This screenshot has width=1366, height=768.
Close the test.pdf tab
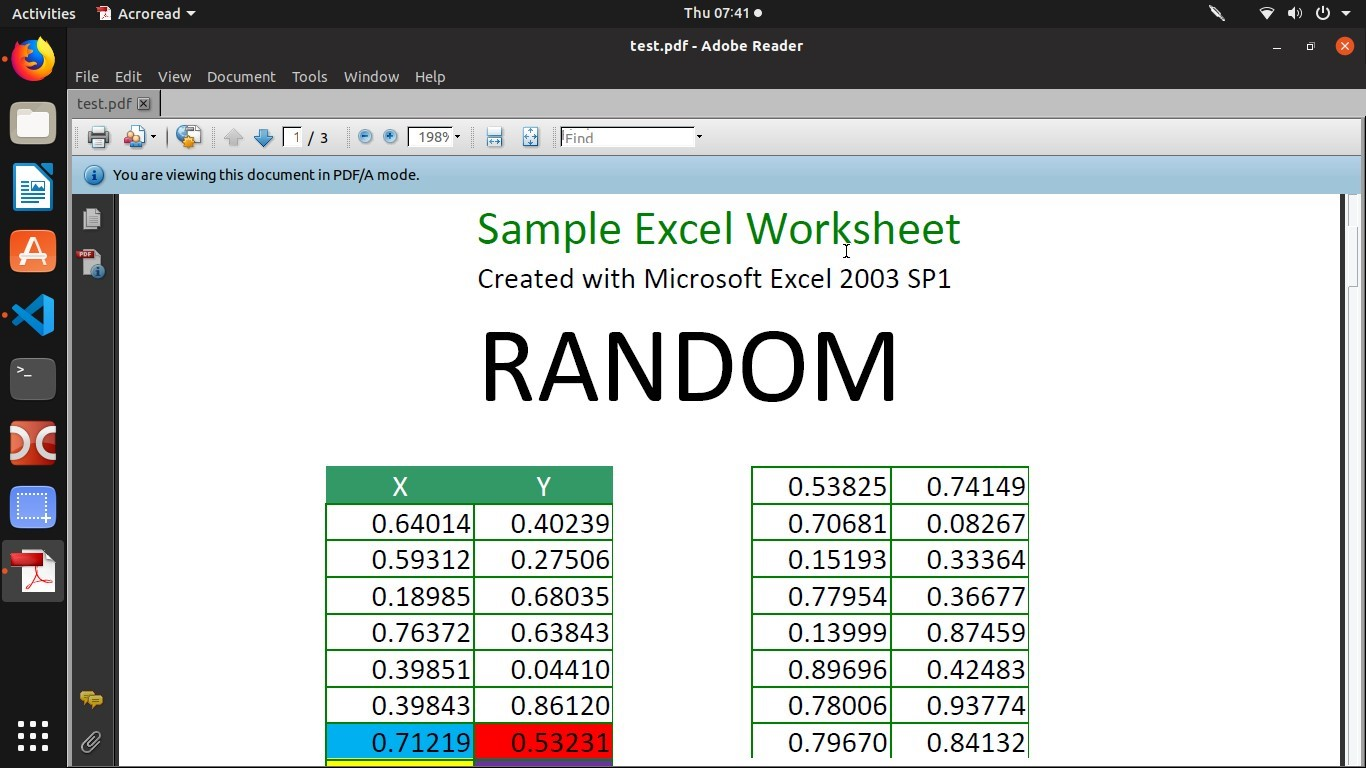click(x=144, y=103)
